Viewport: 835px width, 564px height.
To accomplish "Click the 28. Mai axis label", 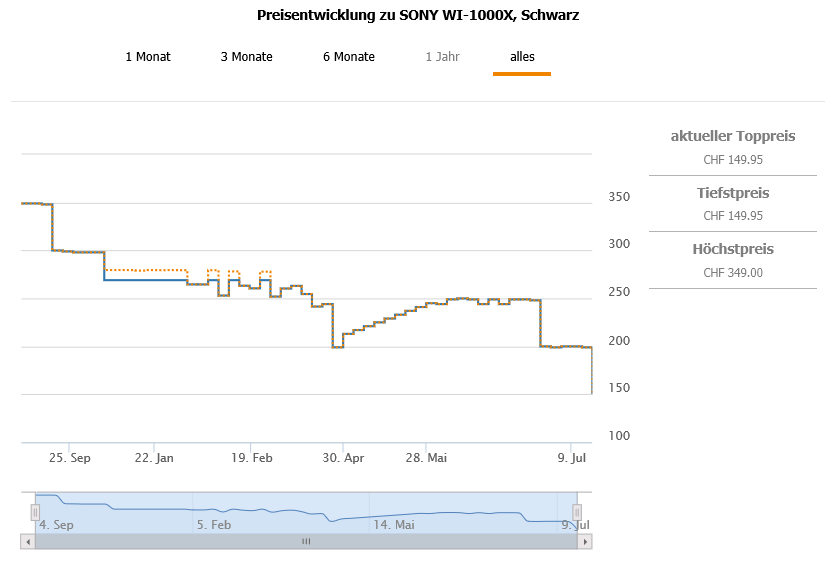I will pyautogui.click(x=426, y=458).
